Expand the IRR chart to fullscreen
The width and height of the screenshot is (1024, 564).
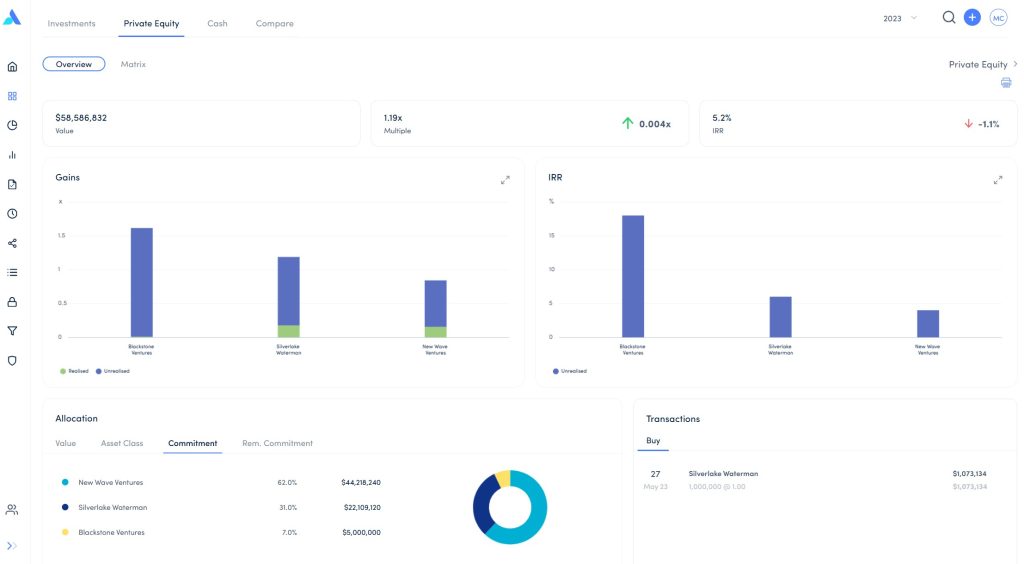click(x=997, y=180)
